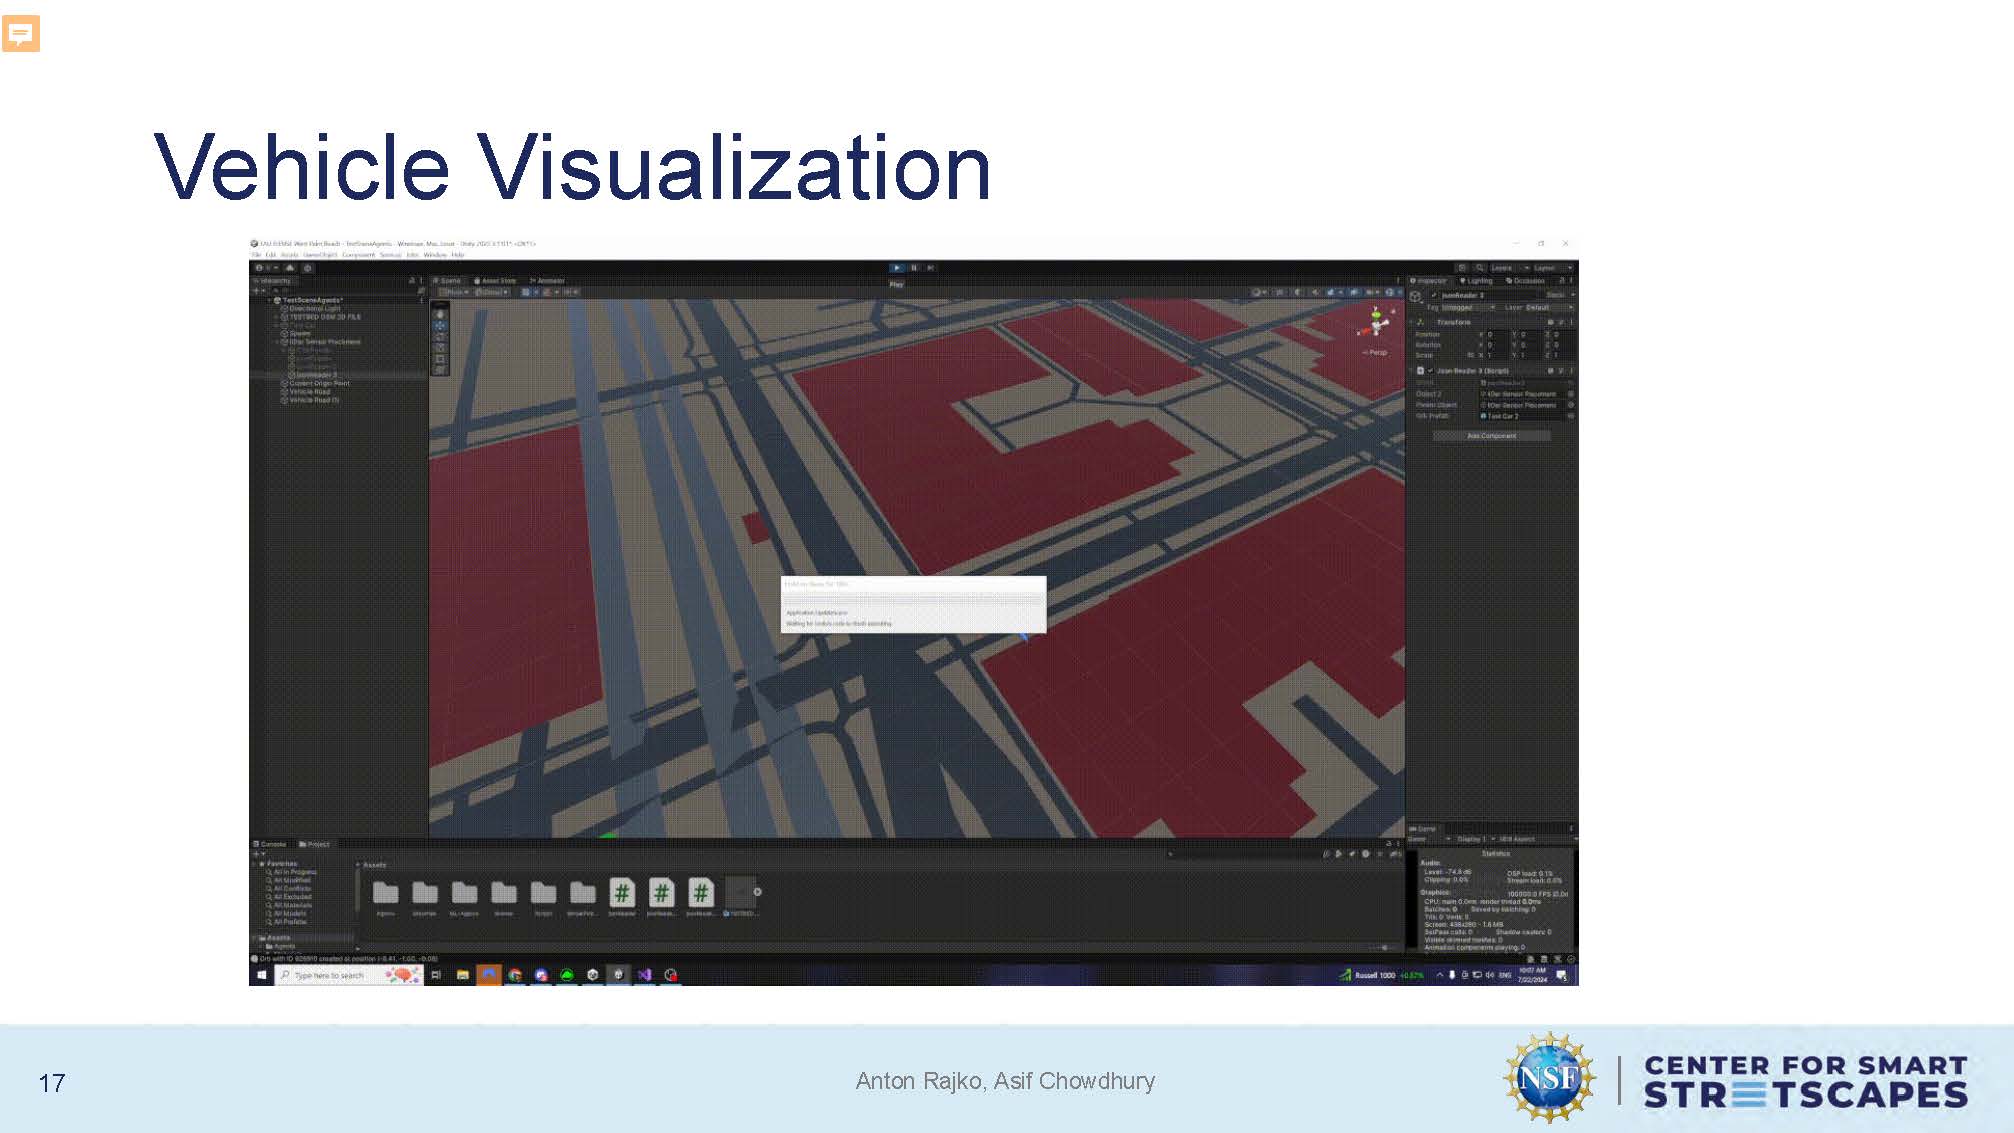Click the search icon in top toolbar
Viewport: 2014px width, 1133px height.
1480,268
